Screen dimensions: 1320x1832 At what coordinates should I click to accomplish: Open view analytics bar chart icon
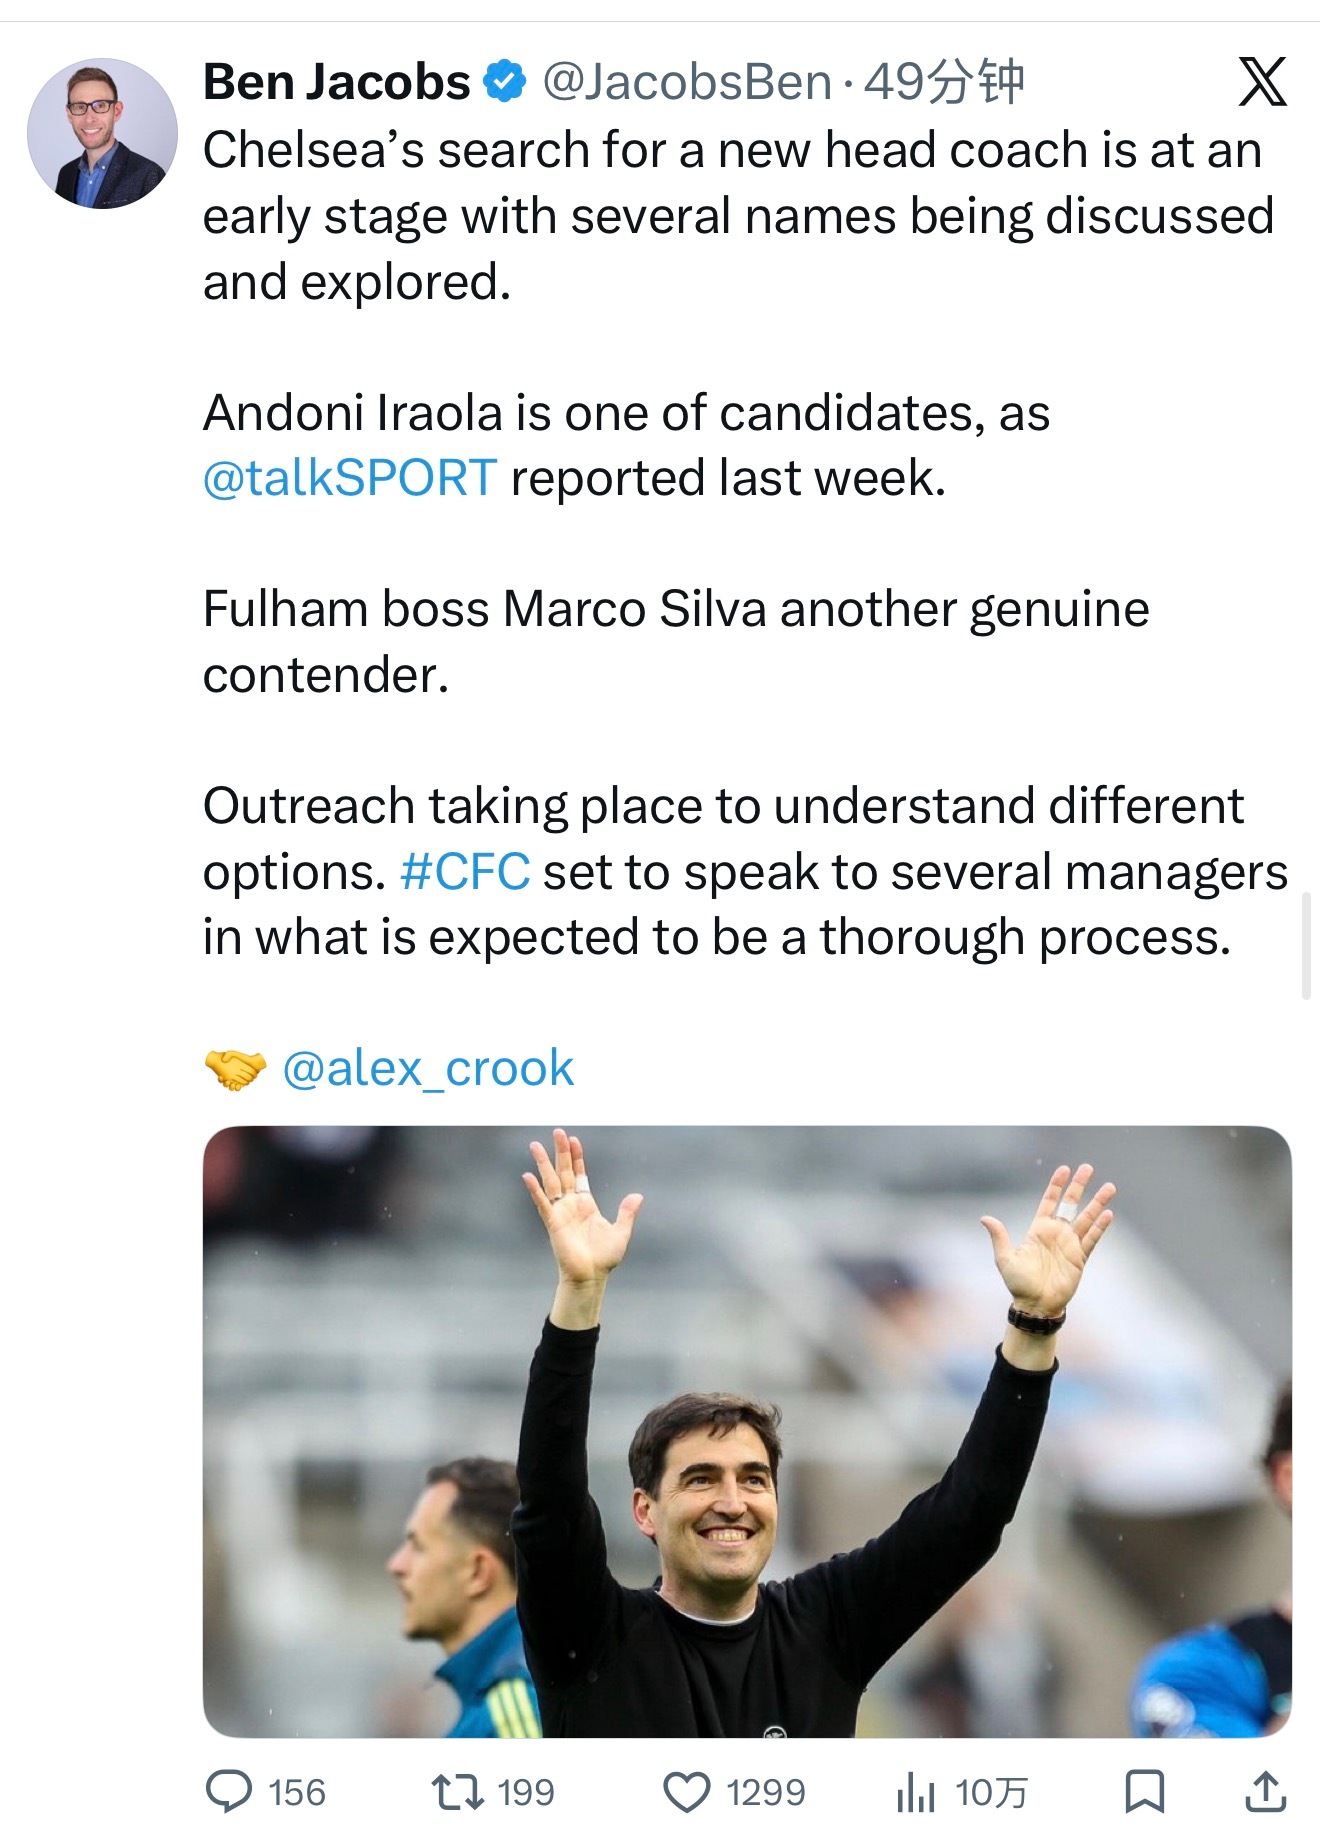[915, 1792]
